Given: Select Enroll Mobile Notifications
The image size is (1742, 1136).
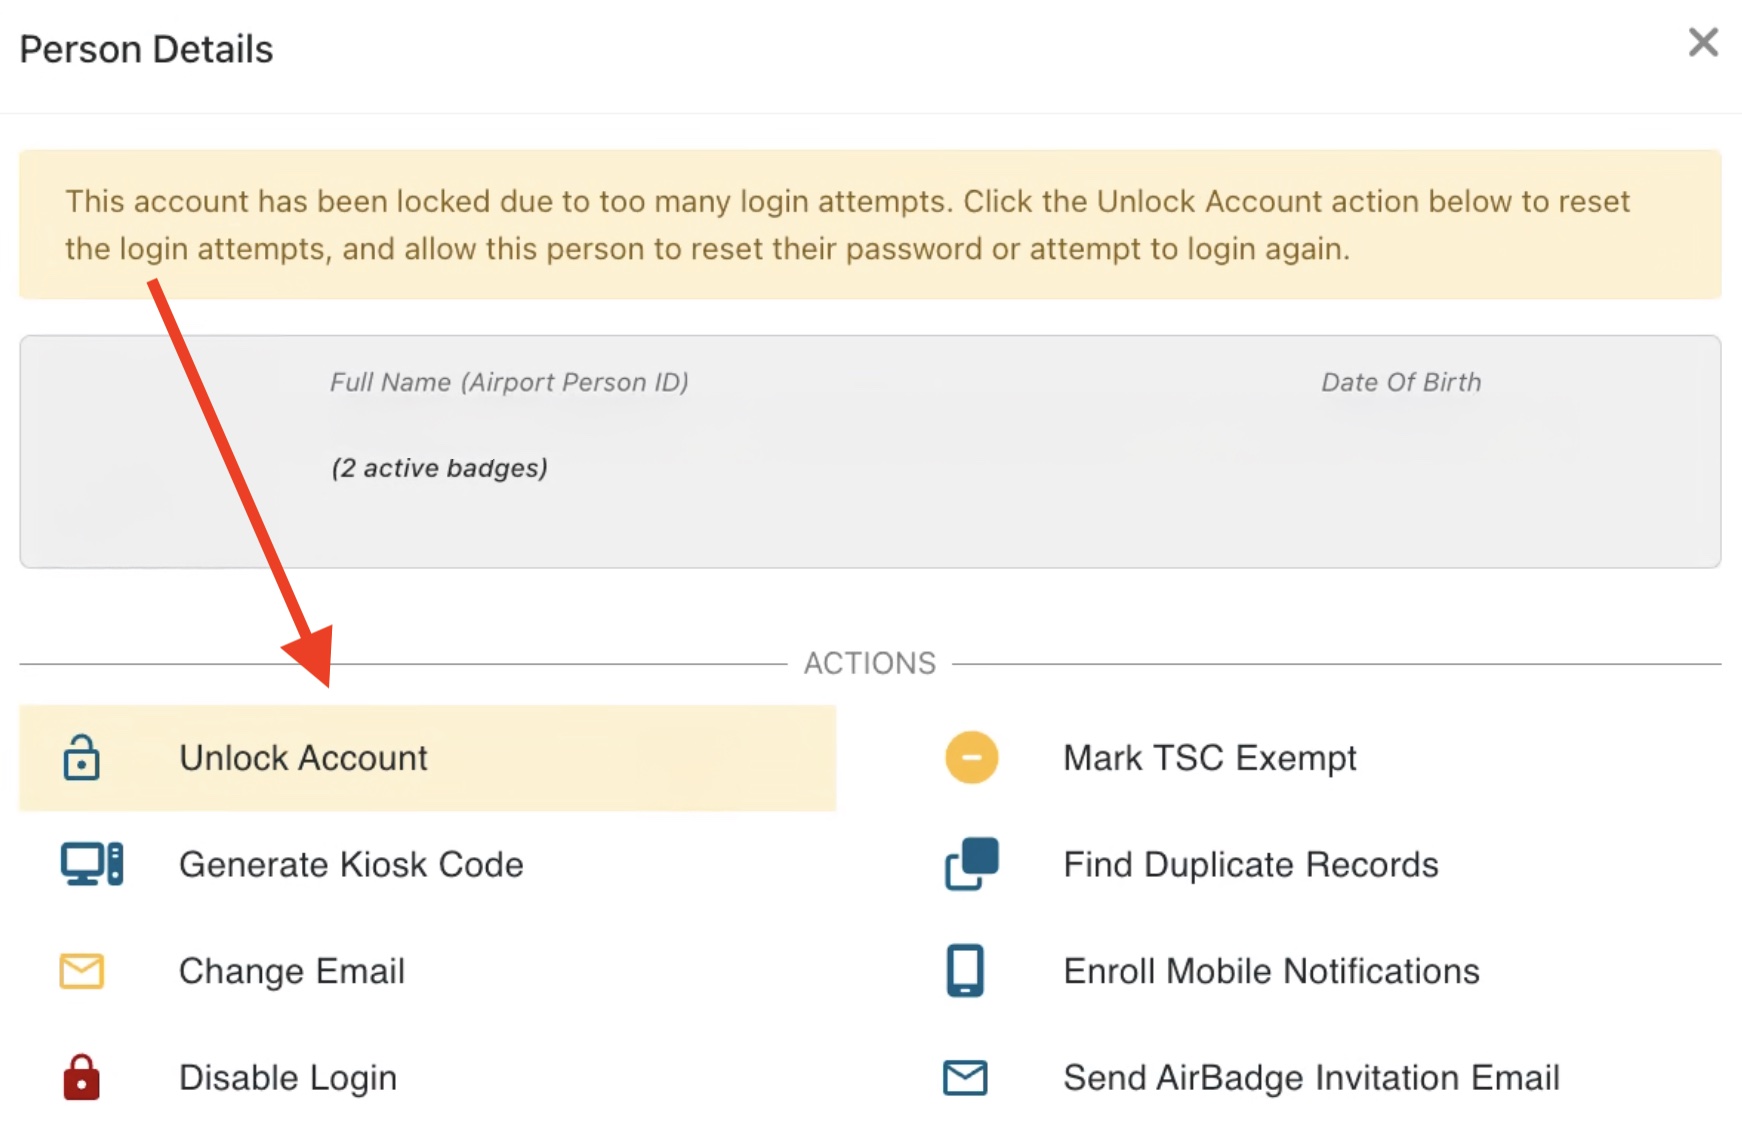Looking at the screenshot, I should click(1271, 971).
